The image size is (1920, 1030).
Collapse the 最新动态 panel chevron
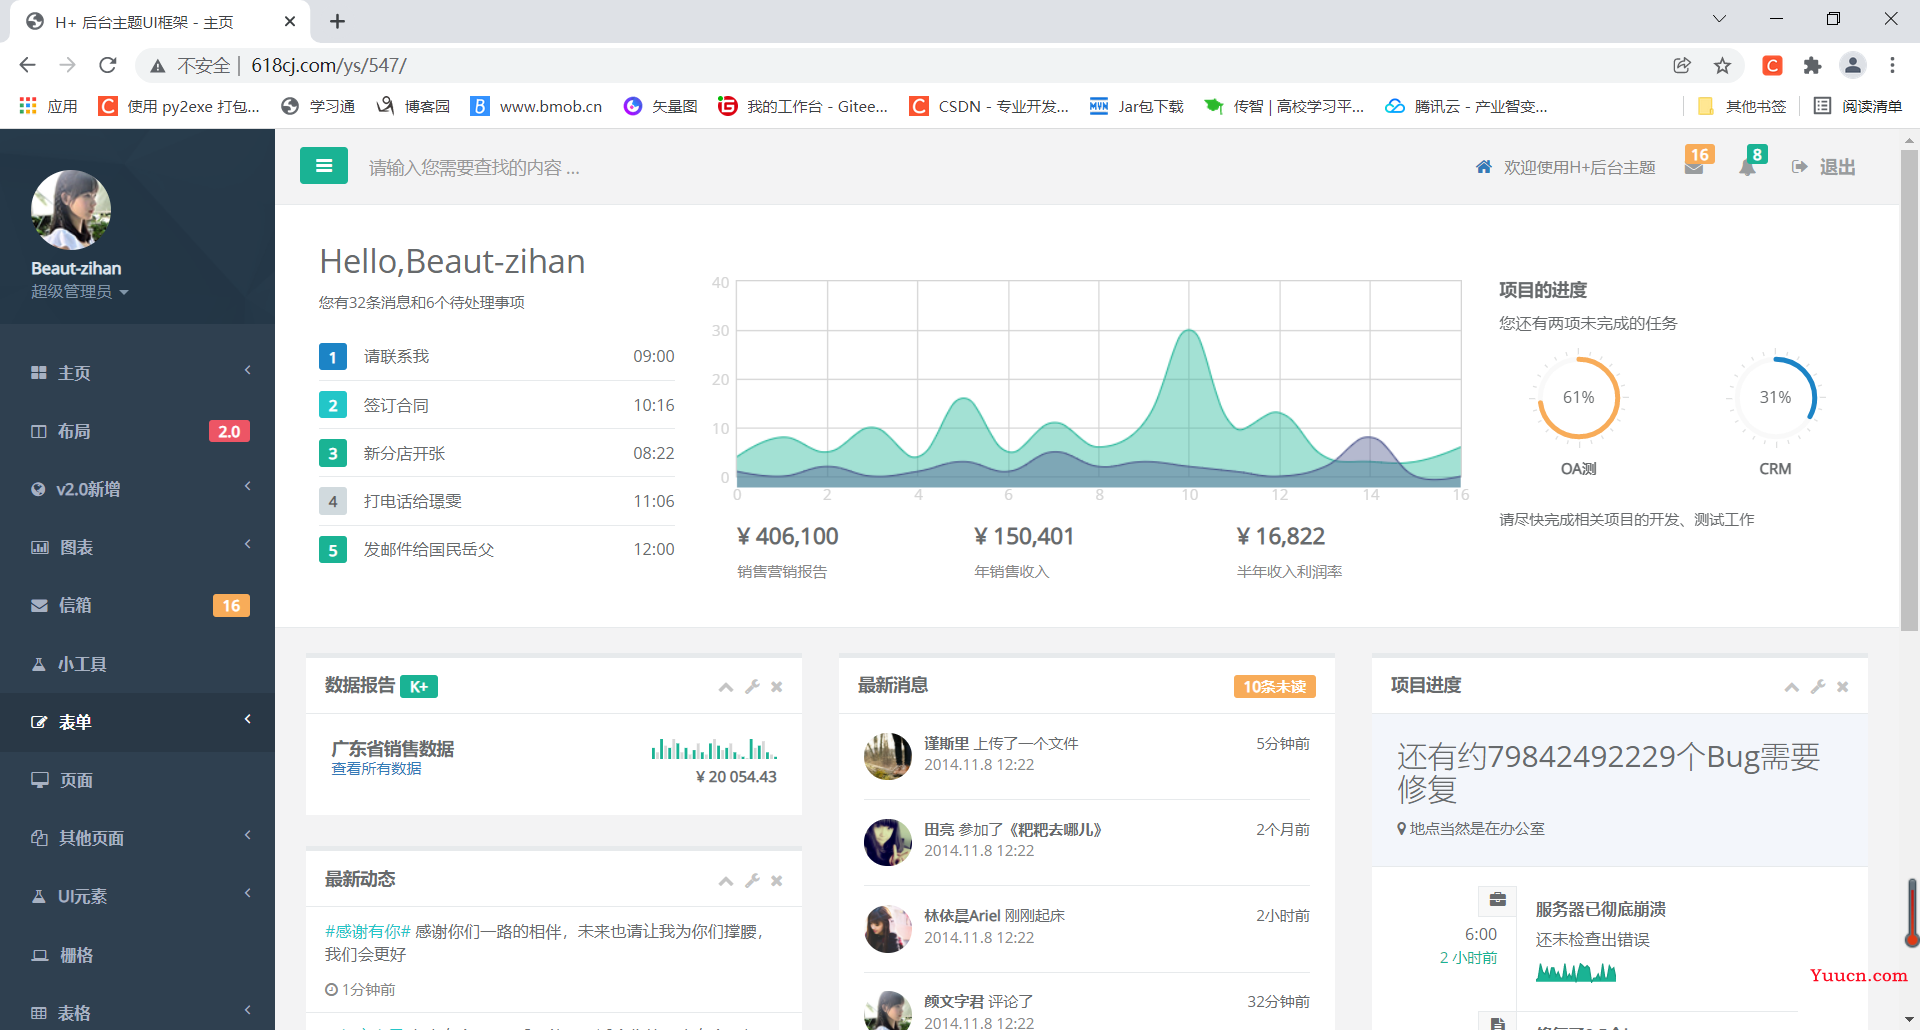pos(726,881)
